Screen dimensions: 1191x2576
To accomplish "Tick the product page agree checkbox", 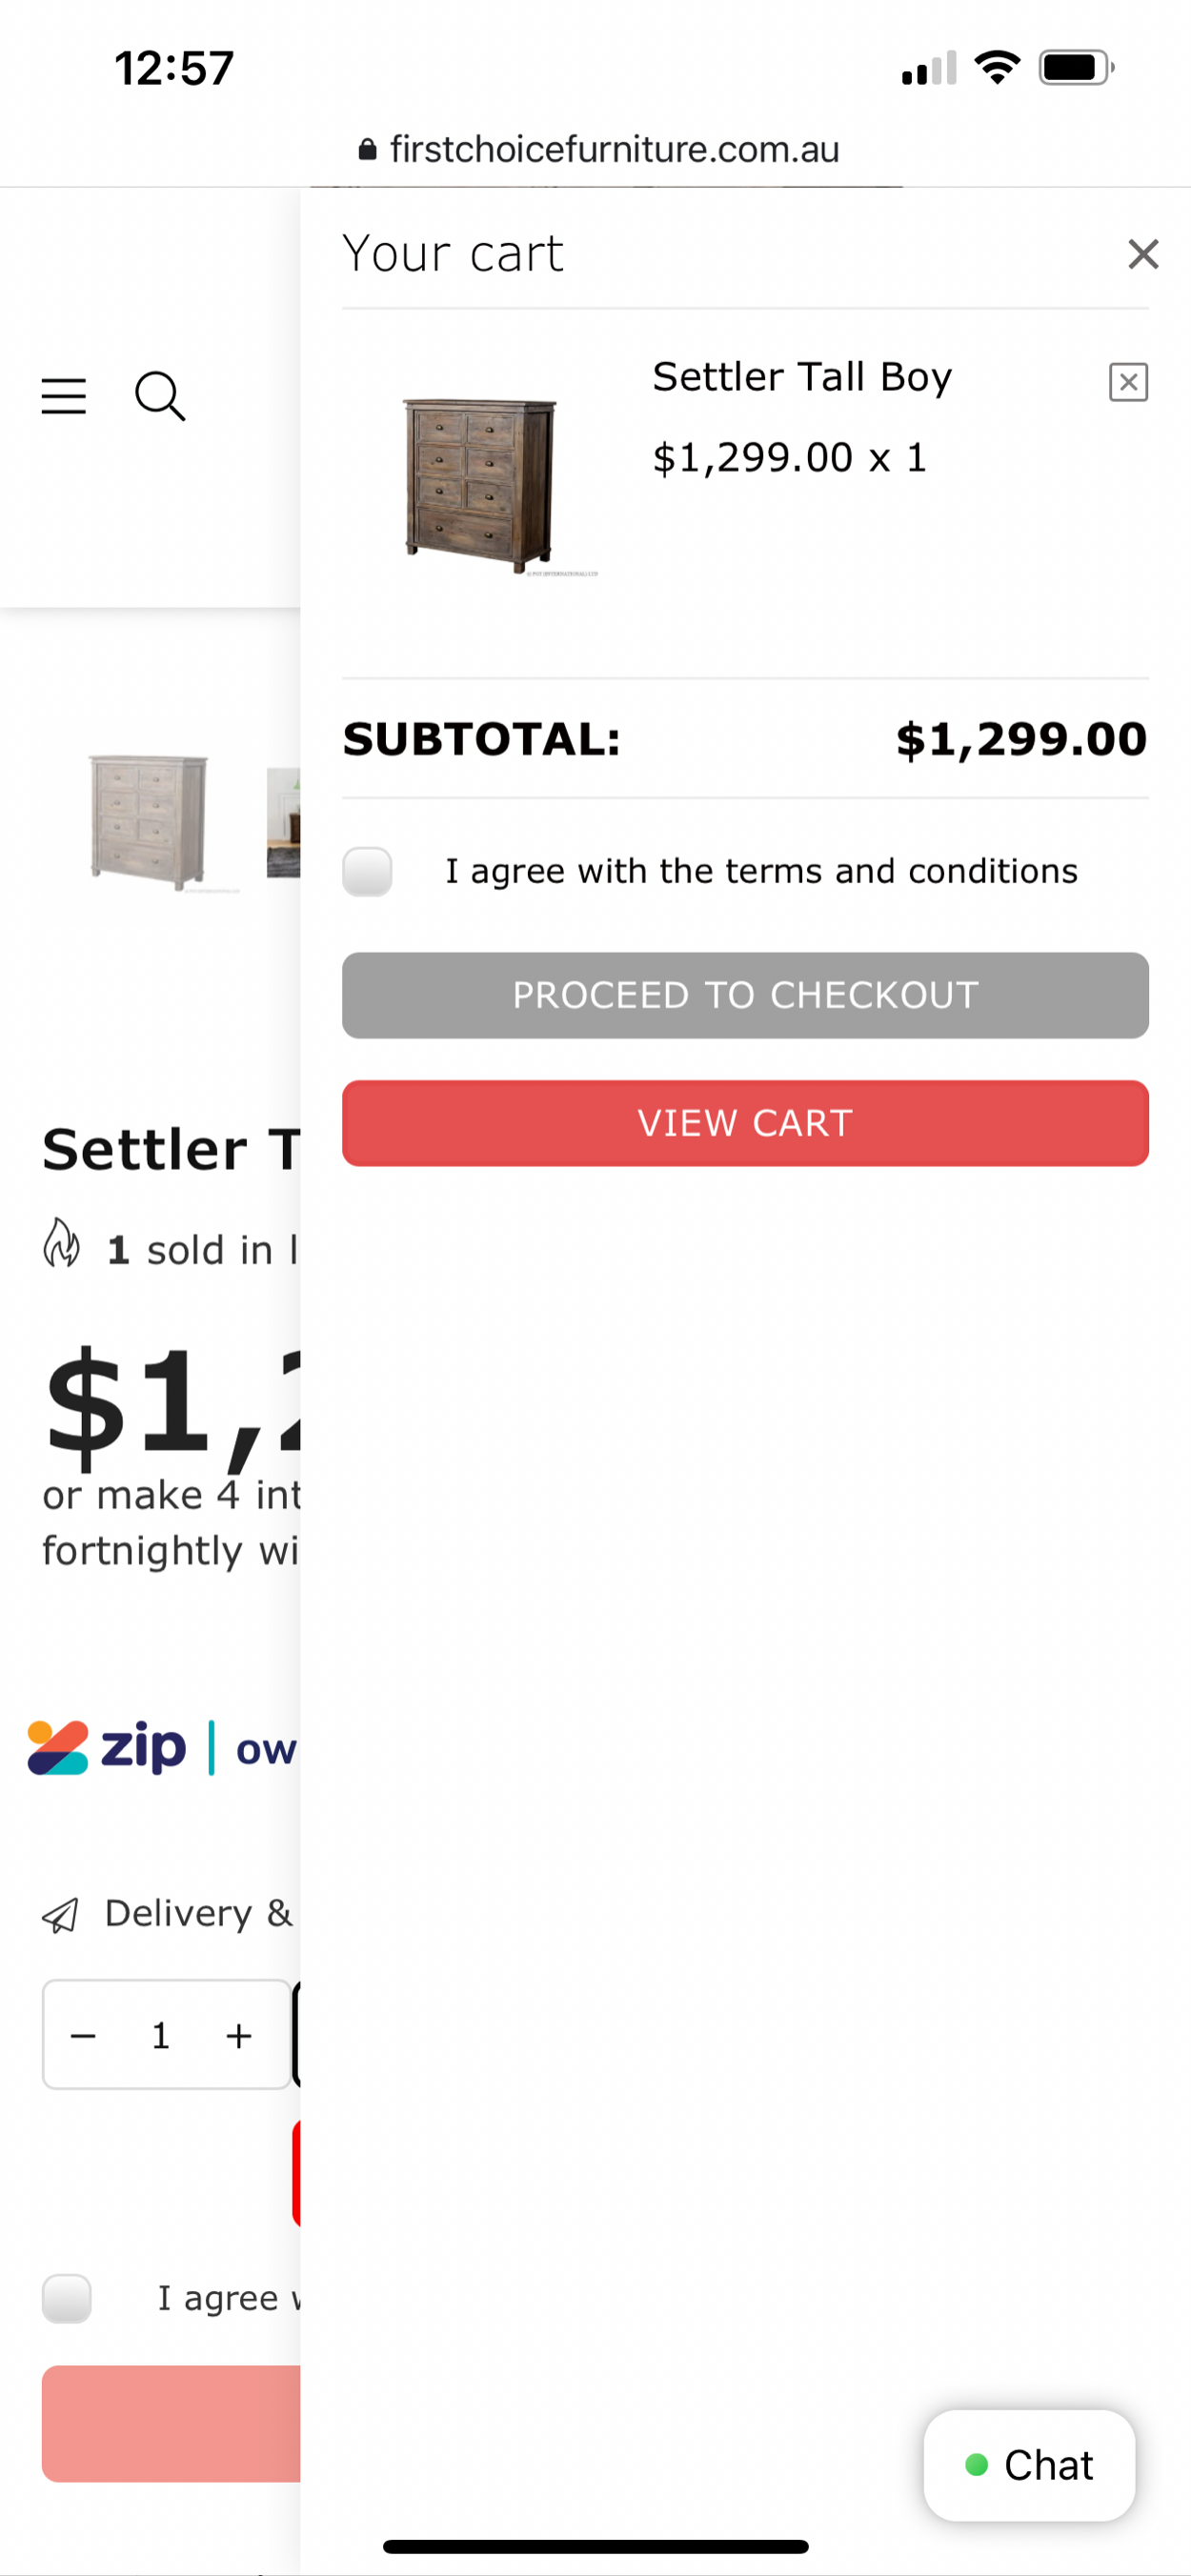I will click(67, 2298).
